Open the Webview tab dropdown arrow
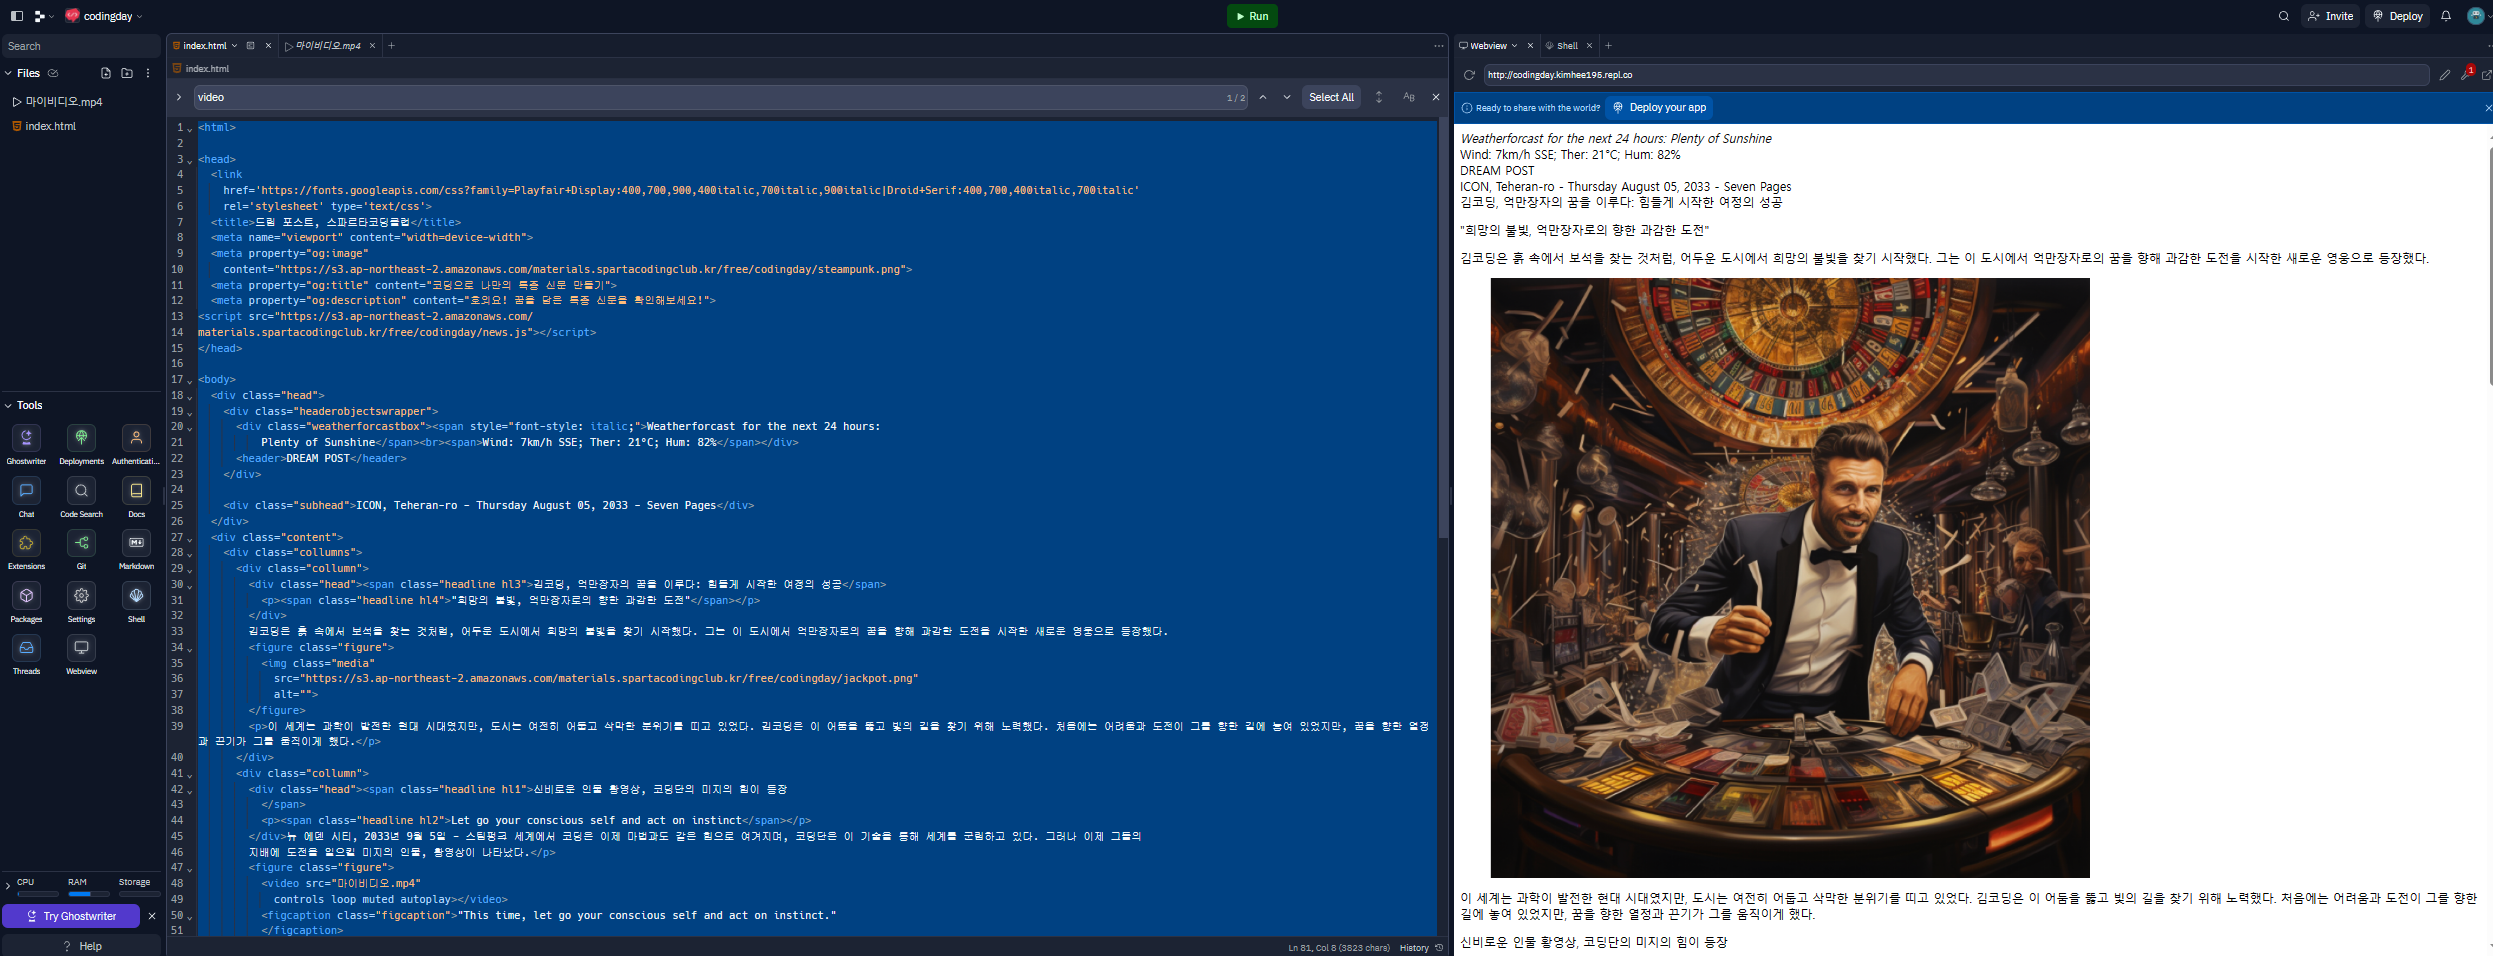 click(x=1515, y=46)
